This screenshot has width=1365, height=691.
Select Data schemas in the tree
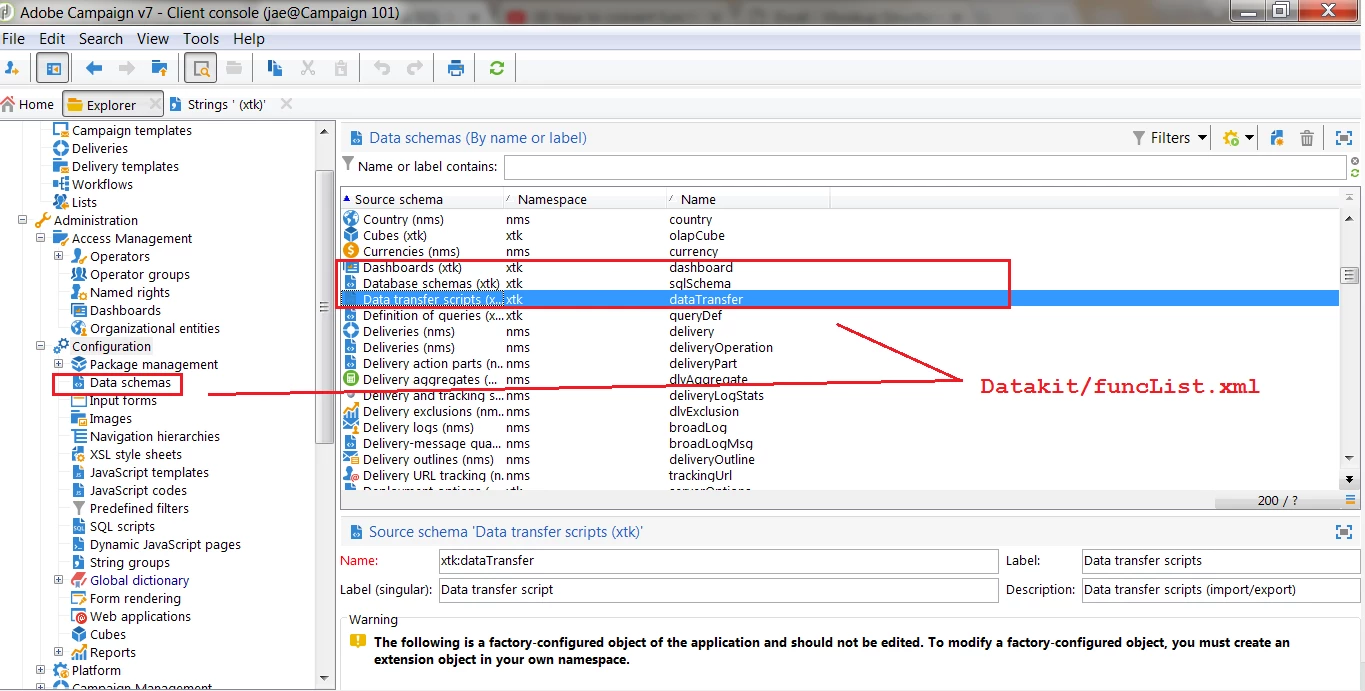(x=130, y=382)
